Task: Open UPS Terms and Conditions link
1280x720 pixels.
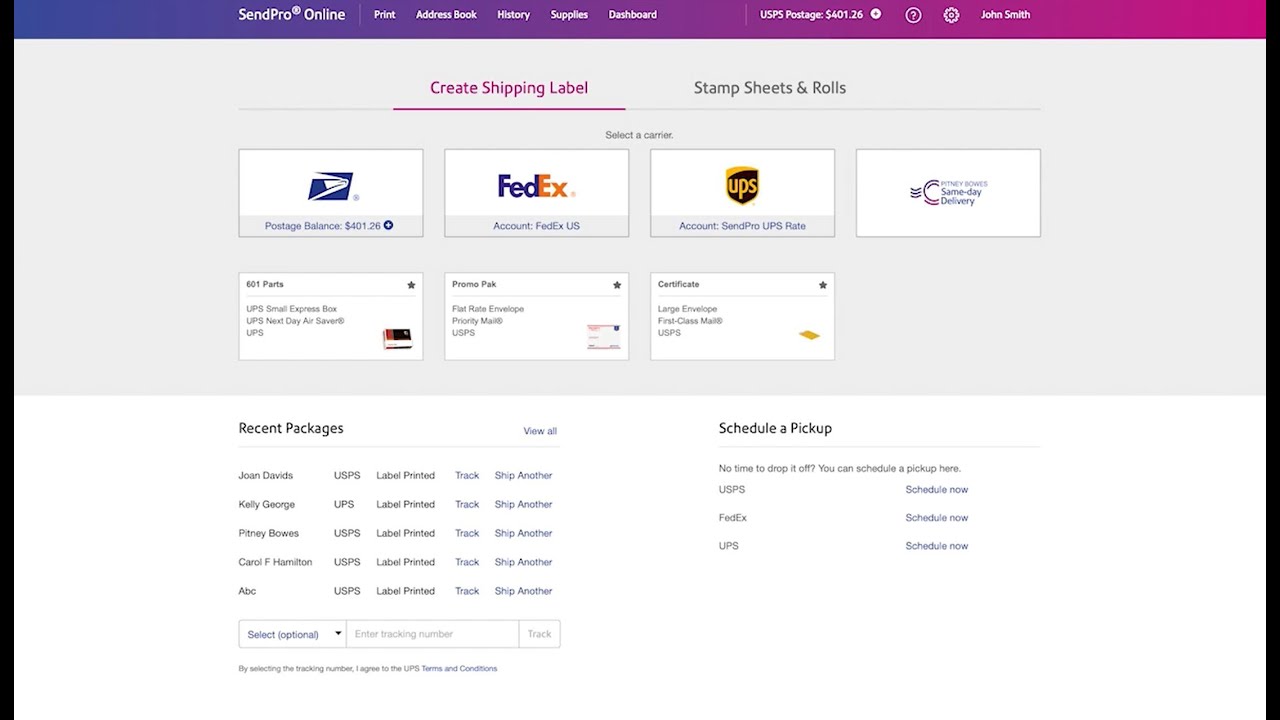Action: (x=459, y=668)
